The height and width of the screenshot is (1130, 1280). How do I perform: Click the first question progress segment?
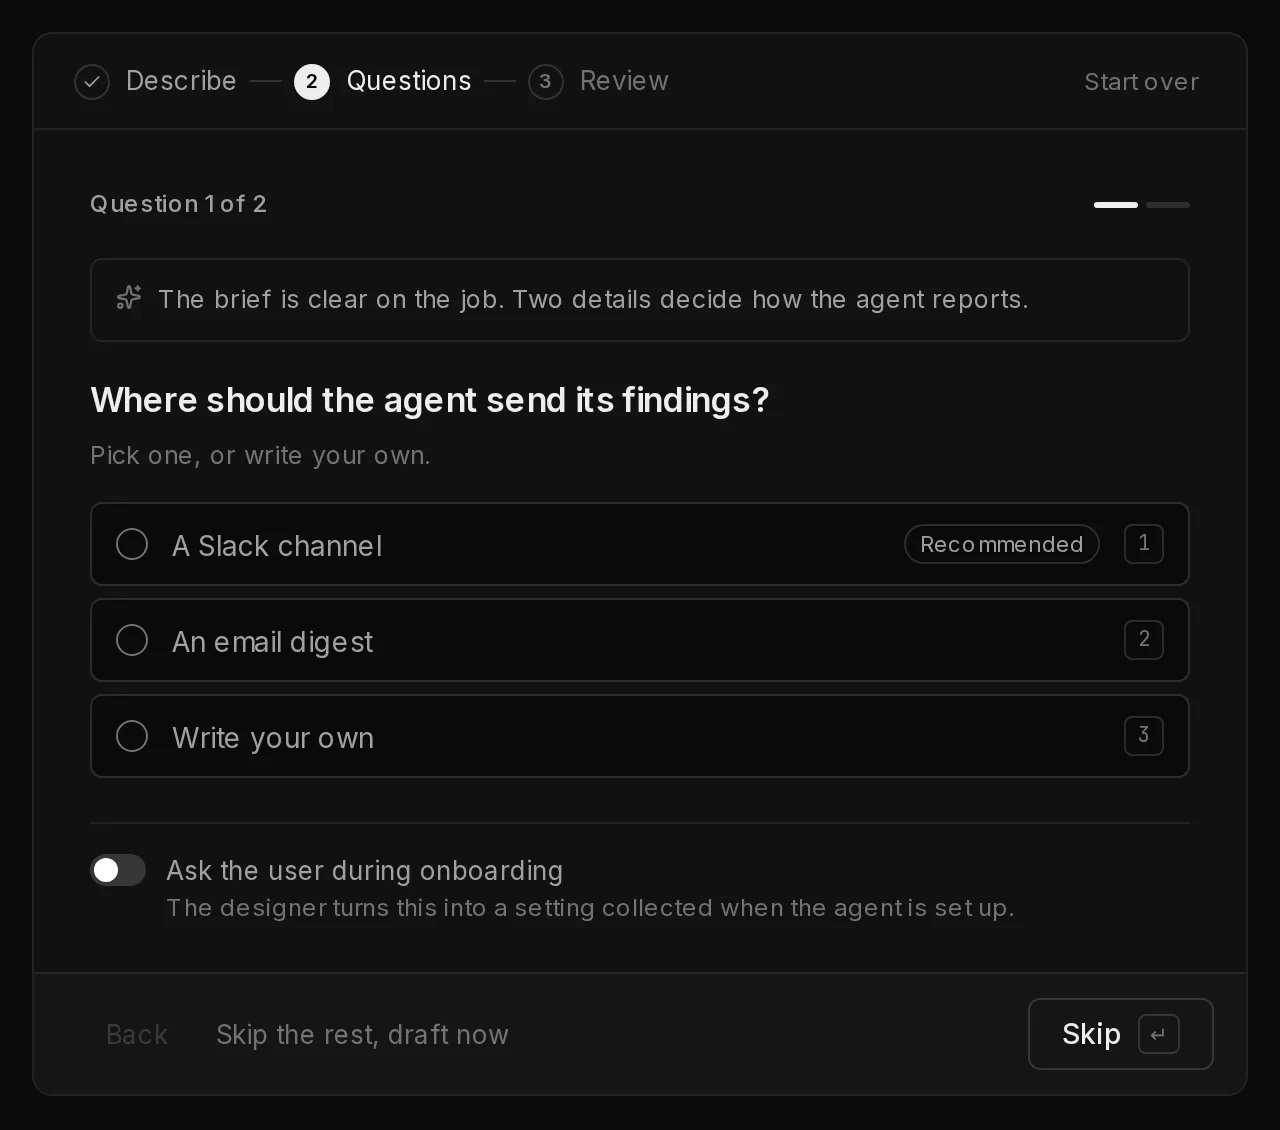point(1116,205)
